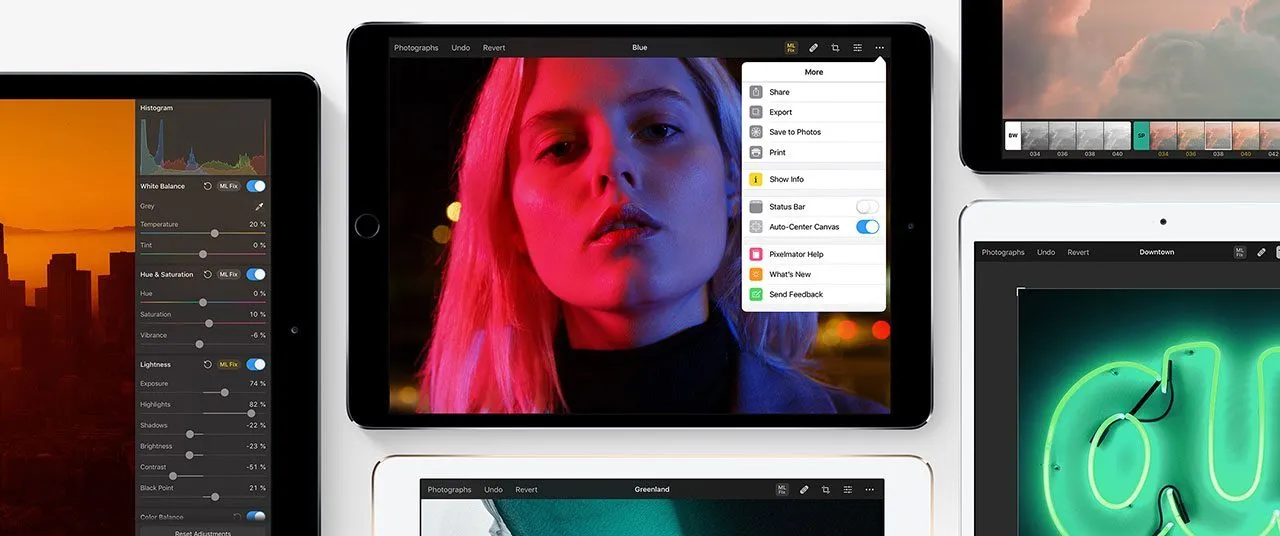This screenshot has width=1280, height=536.
Task: Tap Undo in the Downtown toolbar
Action: (x=1046, y=253)
